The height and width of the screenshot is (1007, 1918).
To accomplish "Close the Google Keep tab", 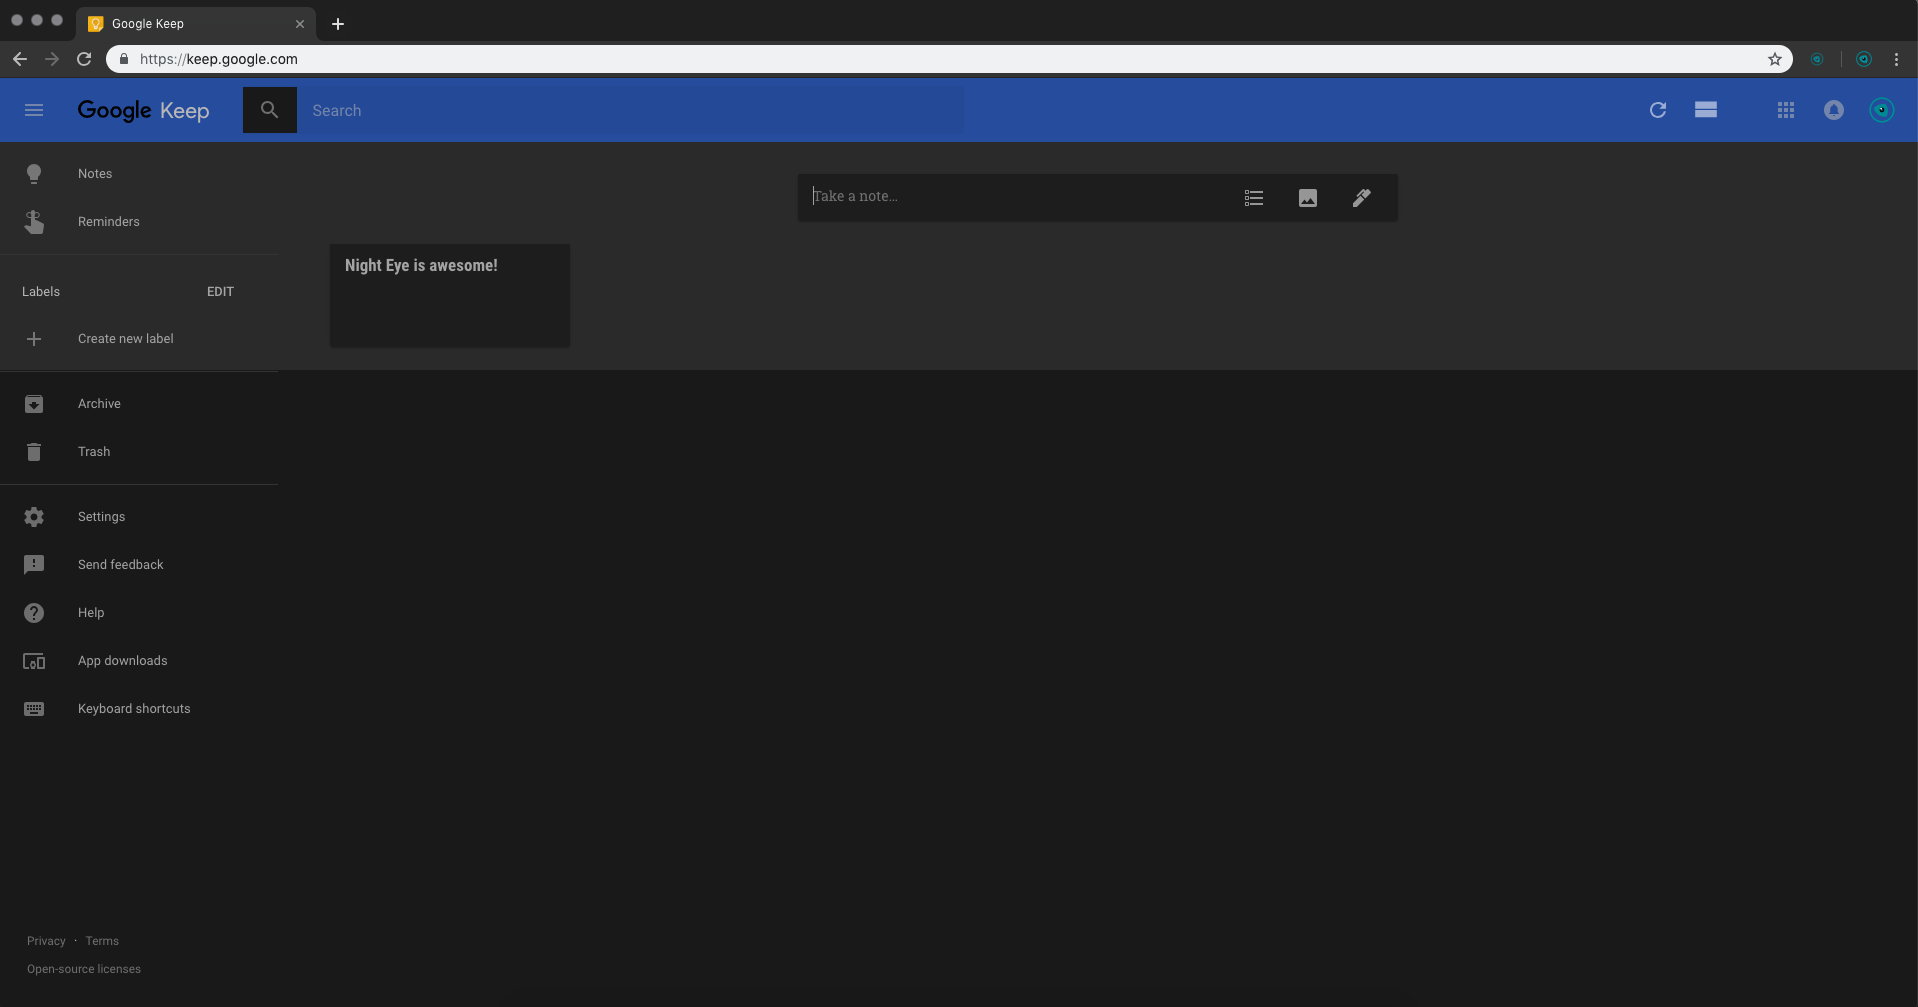I will [x=300, y=24].
